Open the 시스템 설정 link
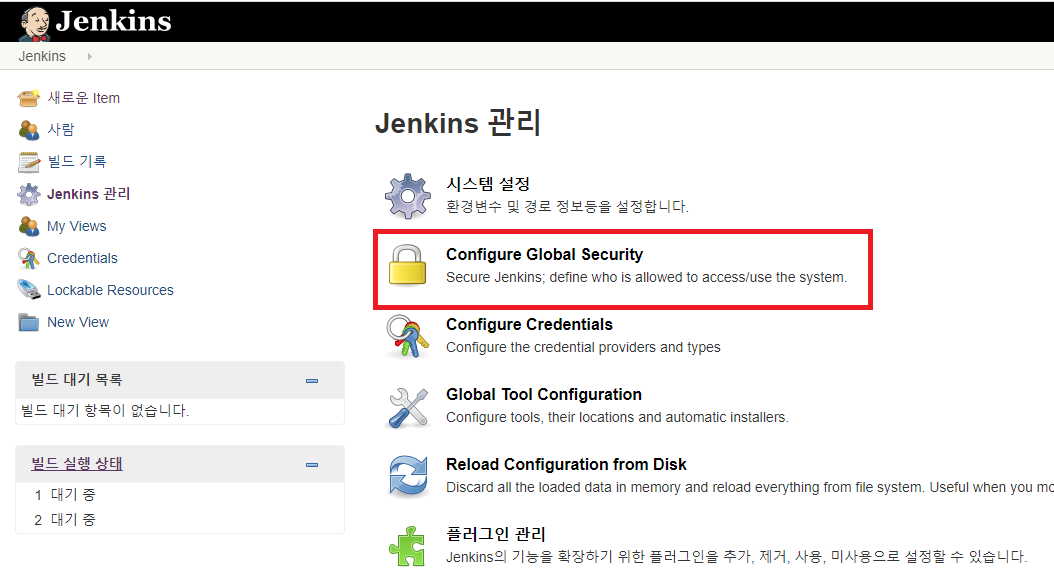Viewport: 1054px width, 583px height. coord(488,184)
